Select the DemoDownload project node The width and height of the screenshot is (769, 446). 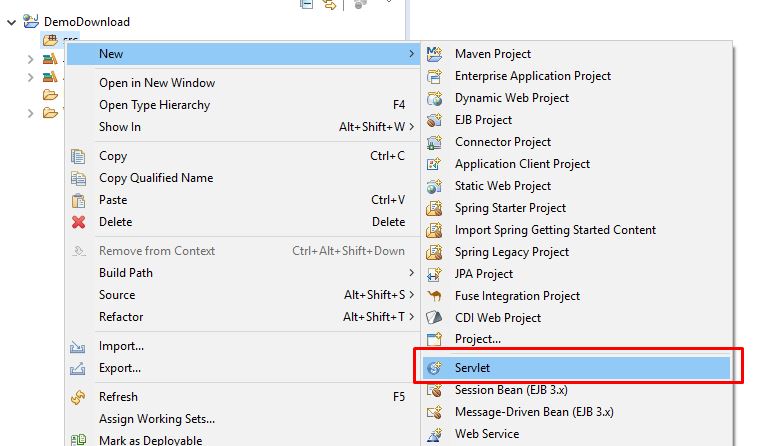click(x=87, y=22)
